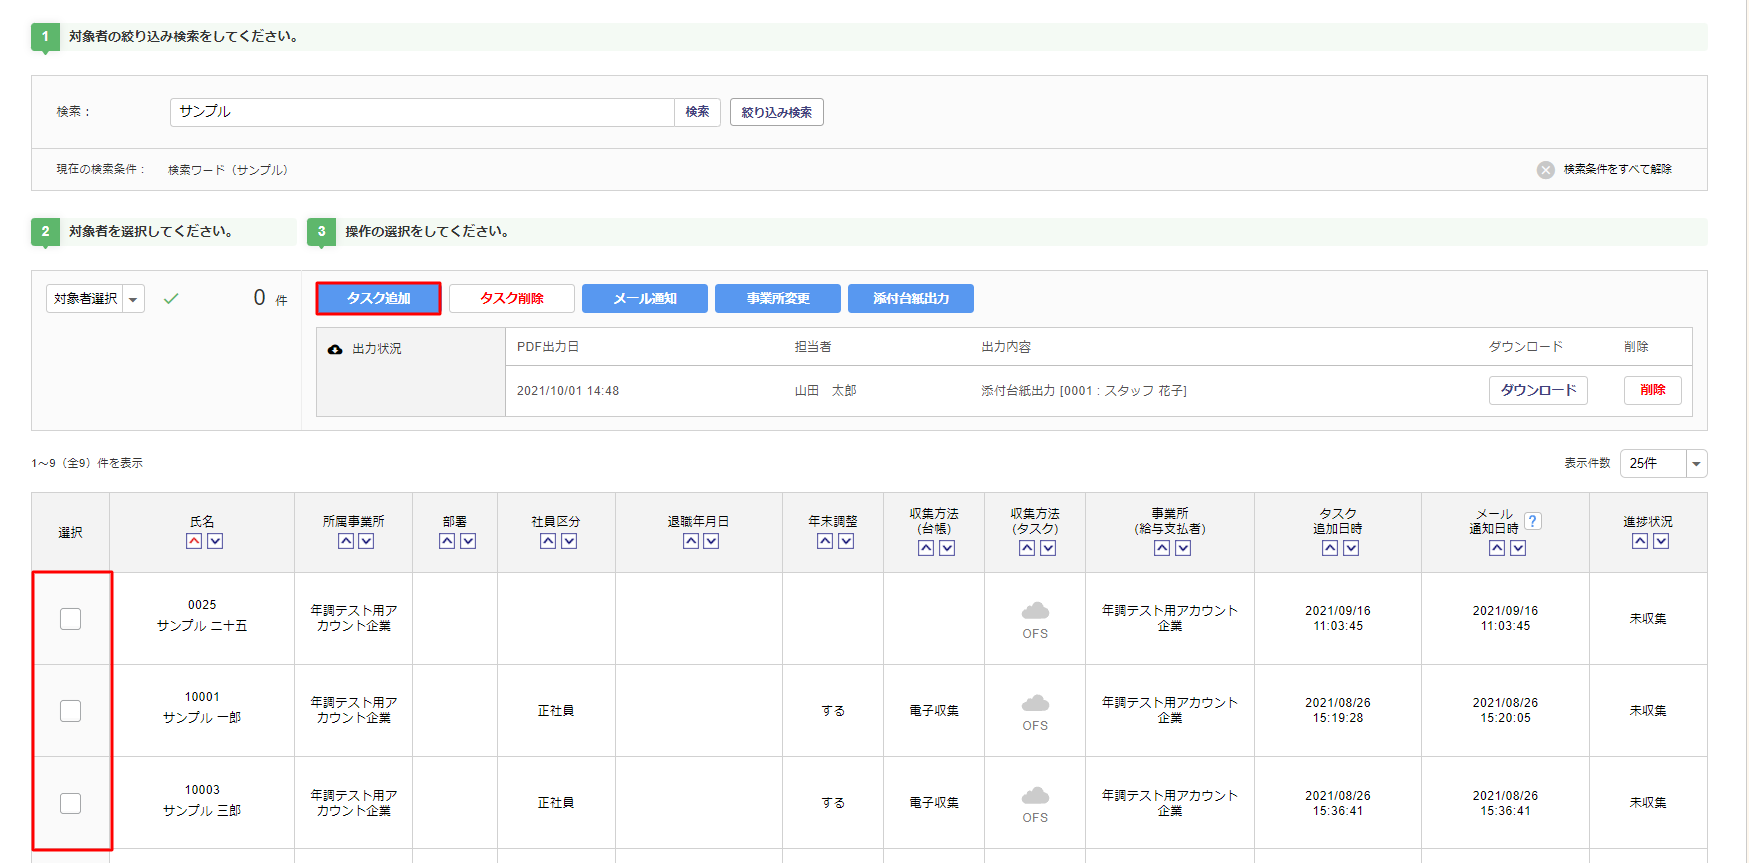Click task date 2021/09/16 11:03:45 in タスク追加日時 column
Viewport: 1749px width, 863px height.
coord(1338,619)
